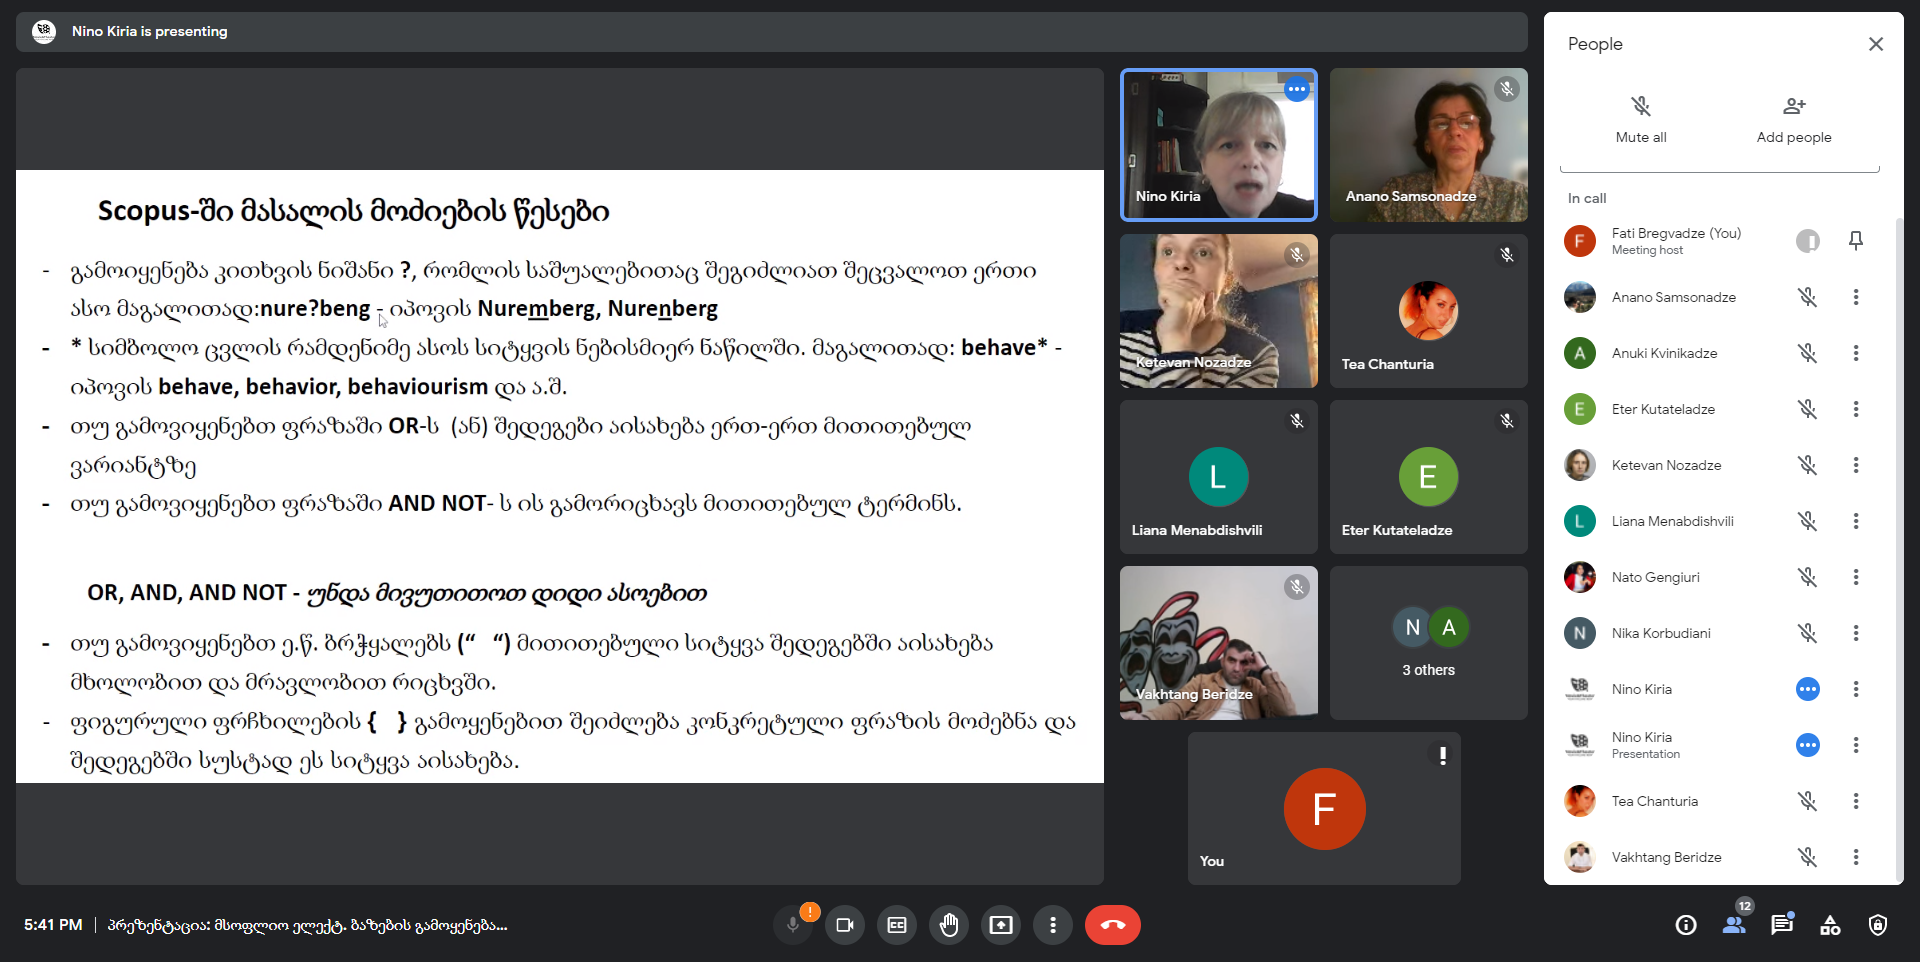The width and height of the screenshot is (1920, 962).
Task: Toggle the camera button in bottom bar
Action: click(845, 925)
